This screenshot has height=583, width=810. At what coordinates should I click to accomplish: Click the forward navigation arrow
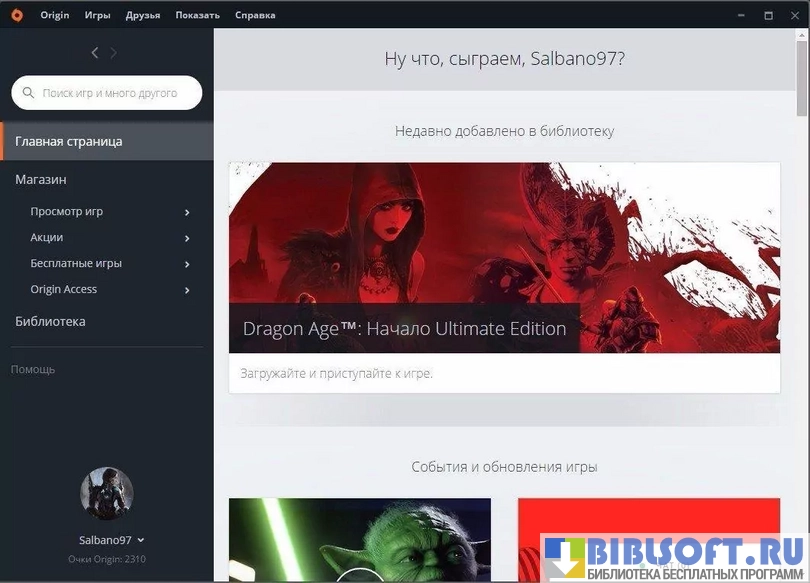click(x=114, y=52)
